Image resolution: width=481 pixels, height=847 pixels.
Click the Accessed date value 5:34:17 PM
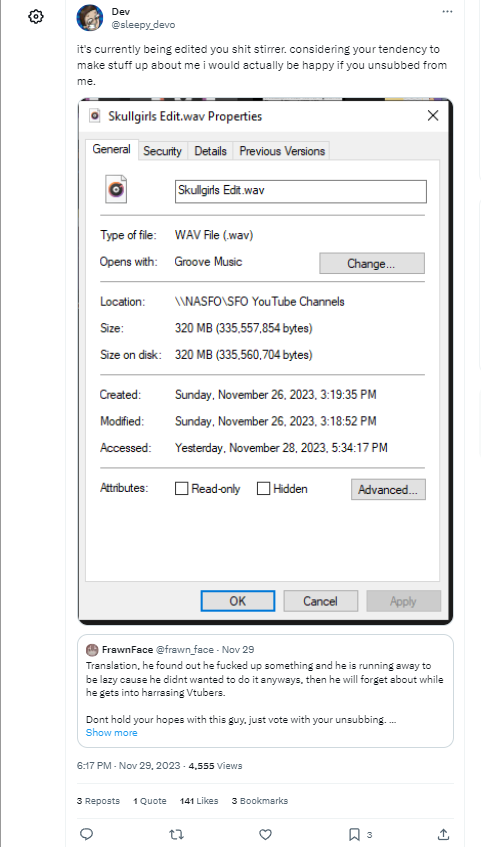click(x=281, y=448)
